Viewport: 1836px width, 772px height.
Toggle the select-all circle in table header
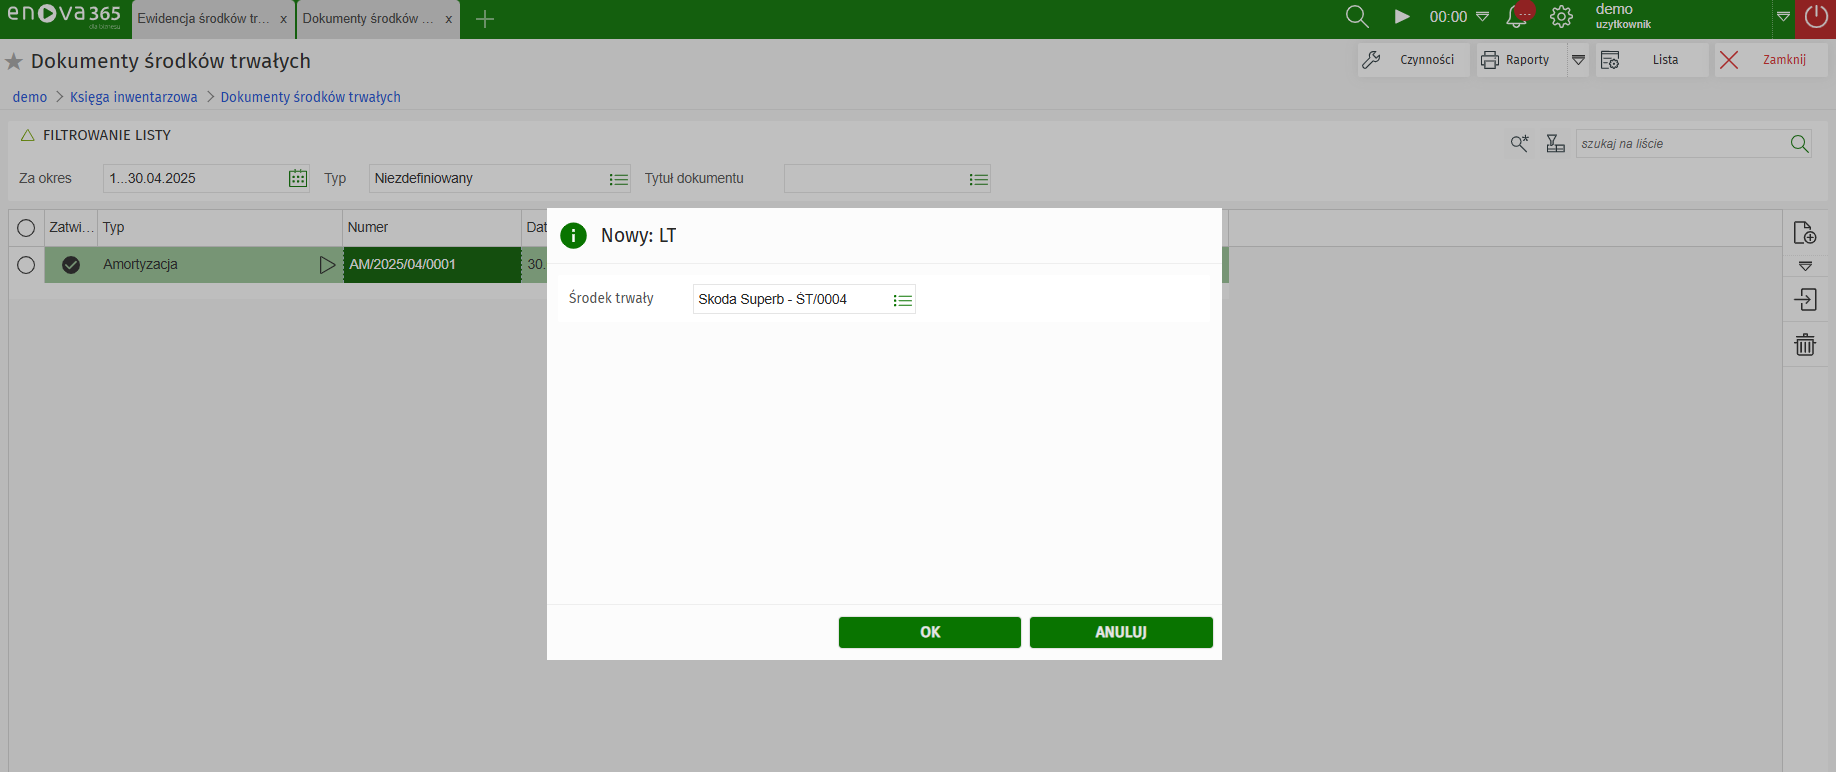click(26, 228)
